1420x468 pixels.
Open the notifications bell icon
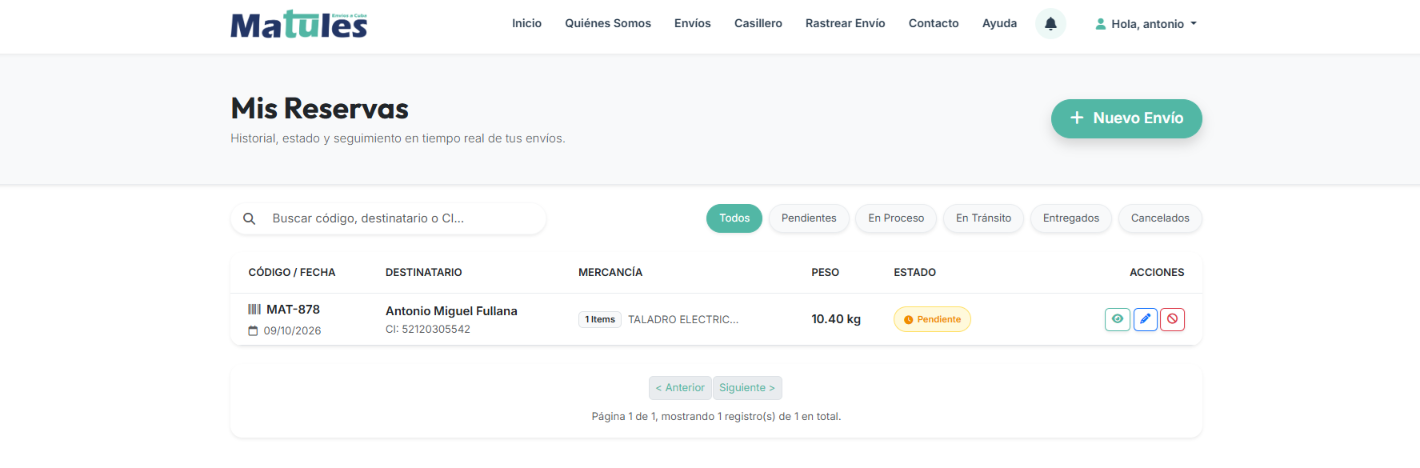click(1050, 23)
